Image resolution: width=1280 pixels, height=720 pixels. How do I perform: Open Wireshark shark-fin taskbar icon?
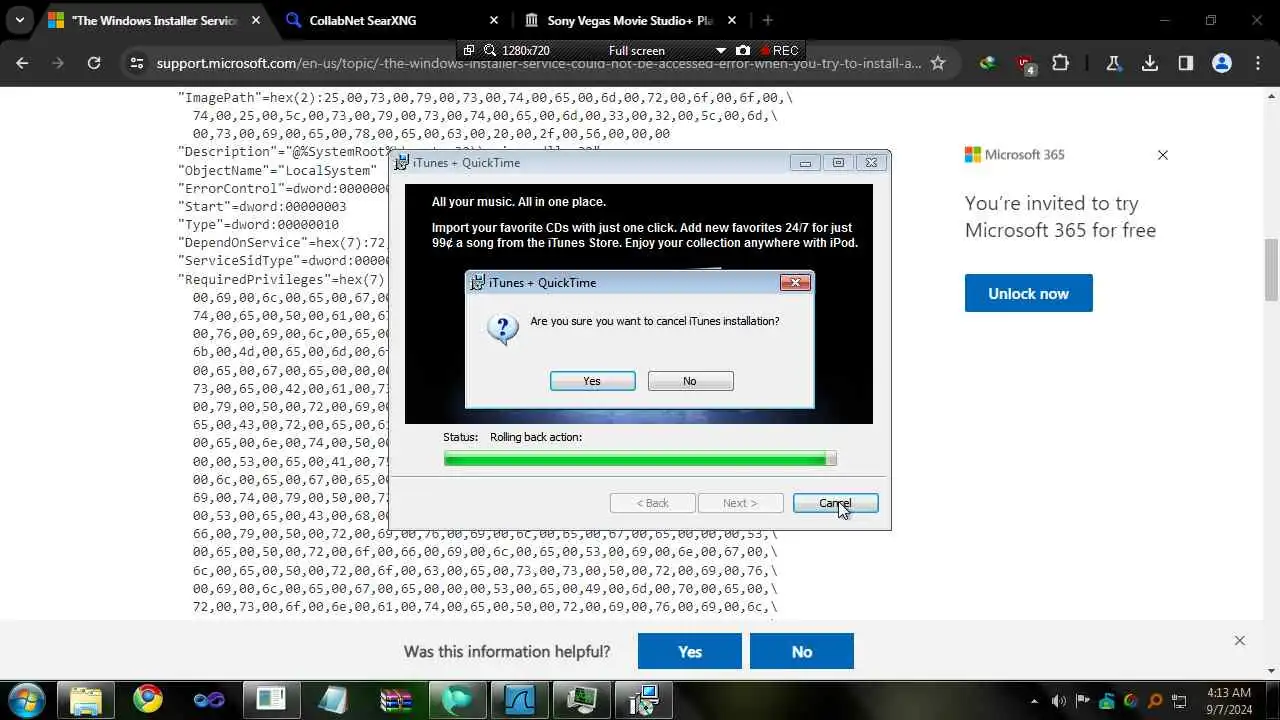[x=520, y=699]
